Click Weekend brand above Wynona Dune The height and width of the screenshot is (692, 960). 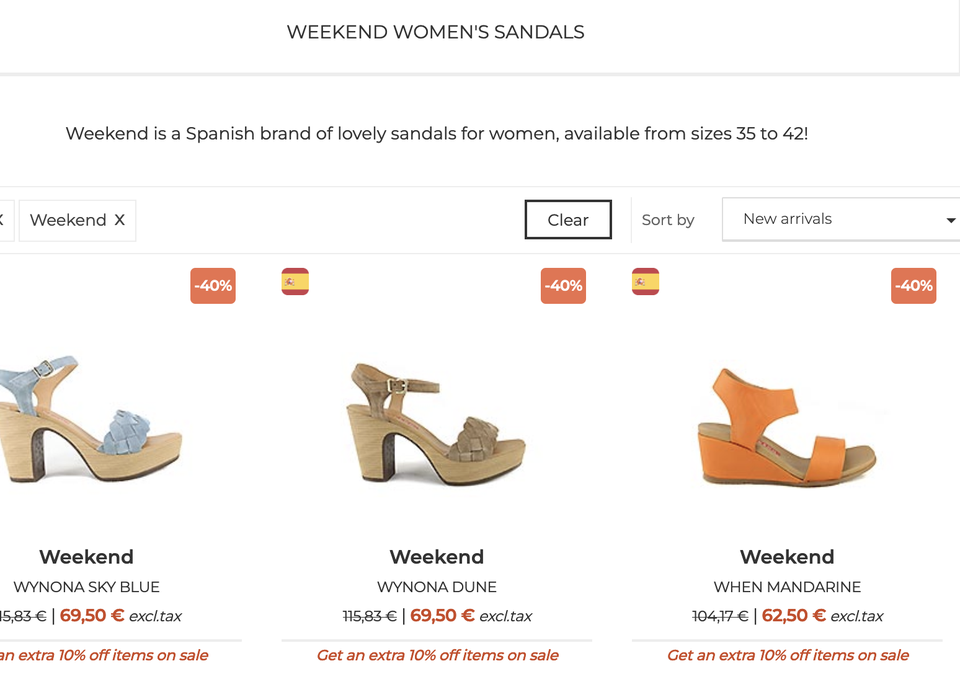(437, 557)
